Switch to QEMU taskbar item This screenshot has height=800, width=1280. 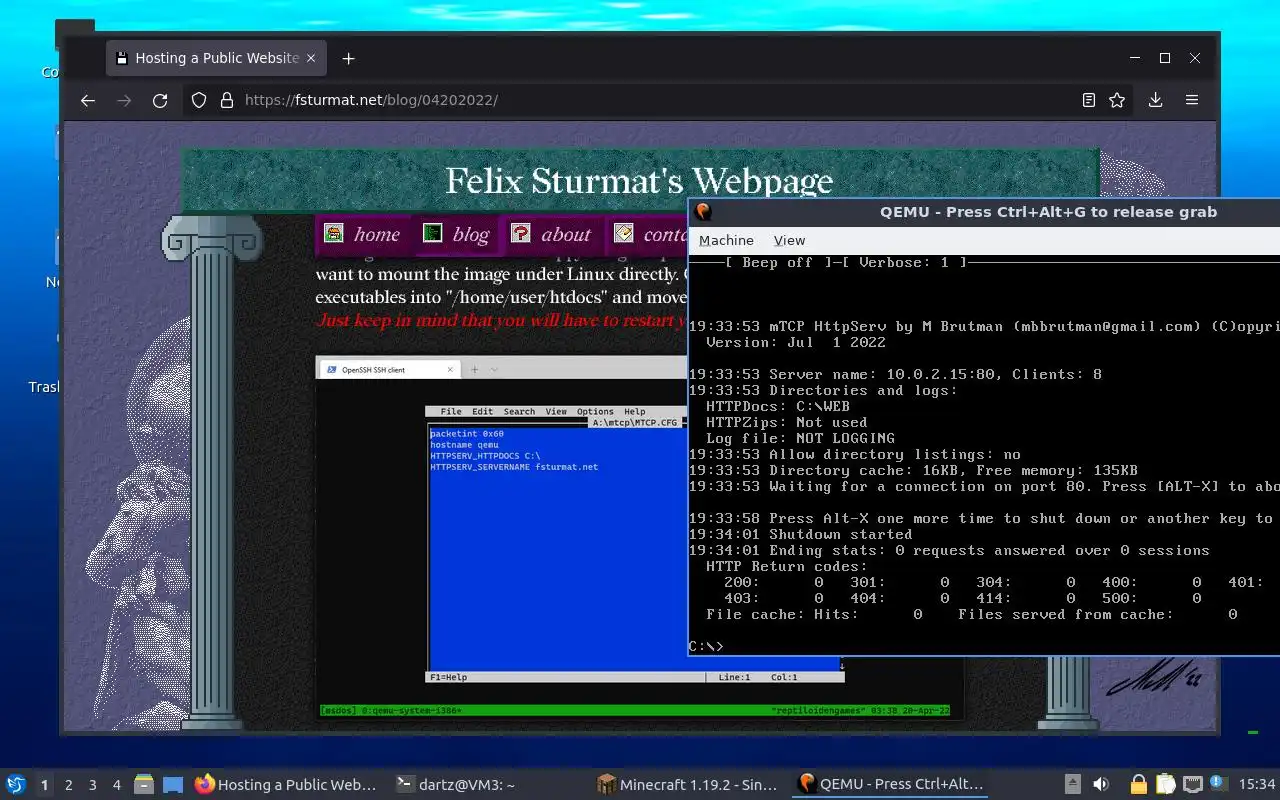tap(891, 785)
